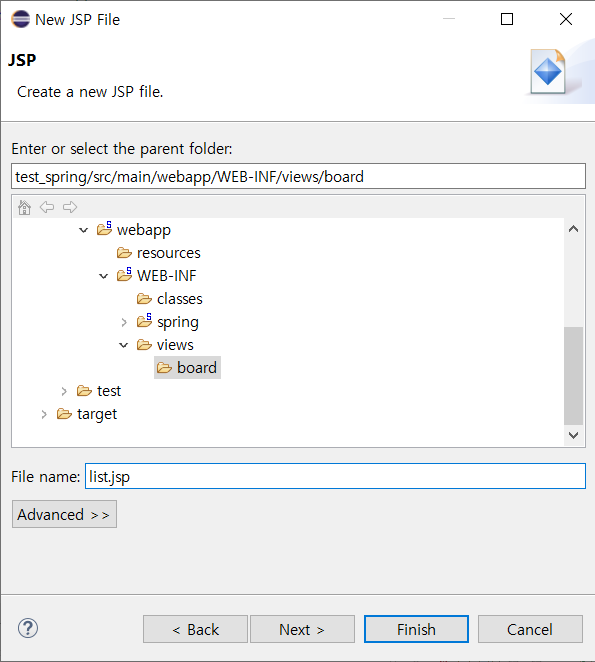Select the target tree row label
This screenshot has height=662, width=595.
(x=97, y=414)
